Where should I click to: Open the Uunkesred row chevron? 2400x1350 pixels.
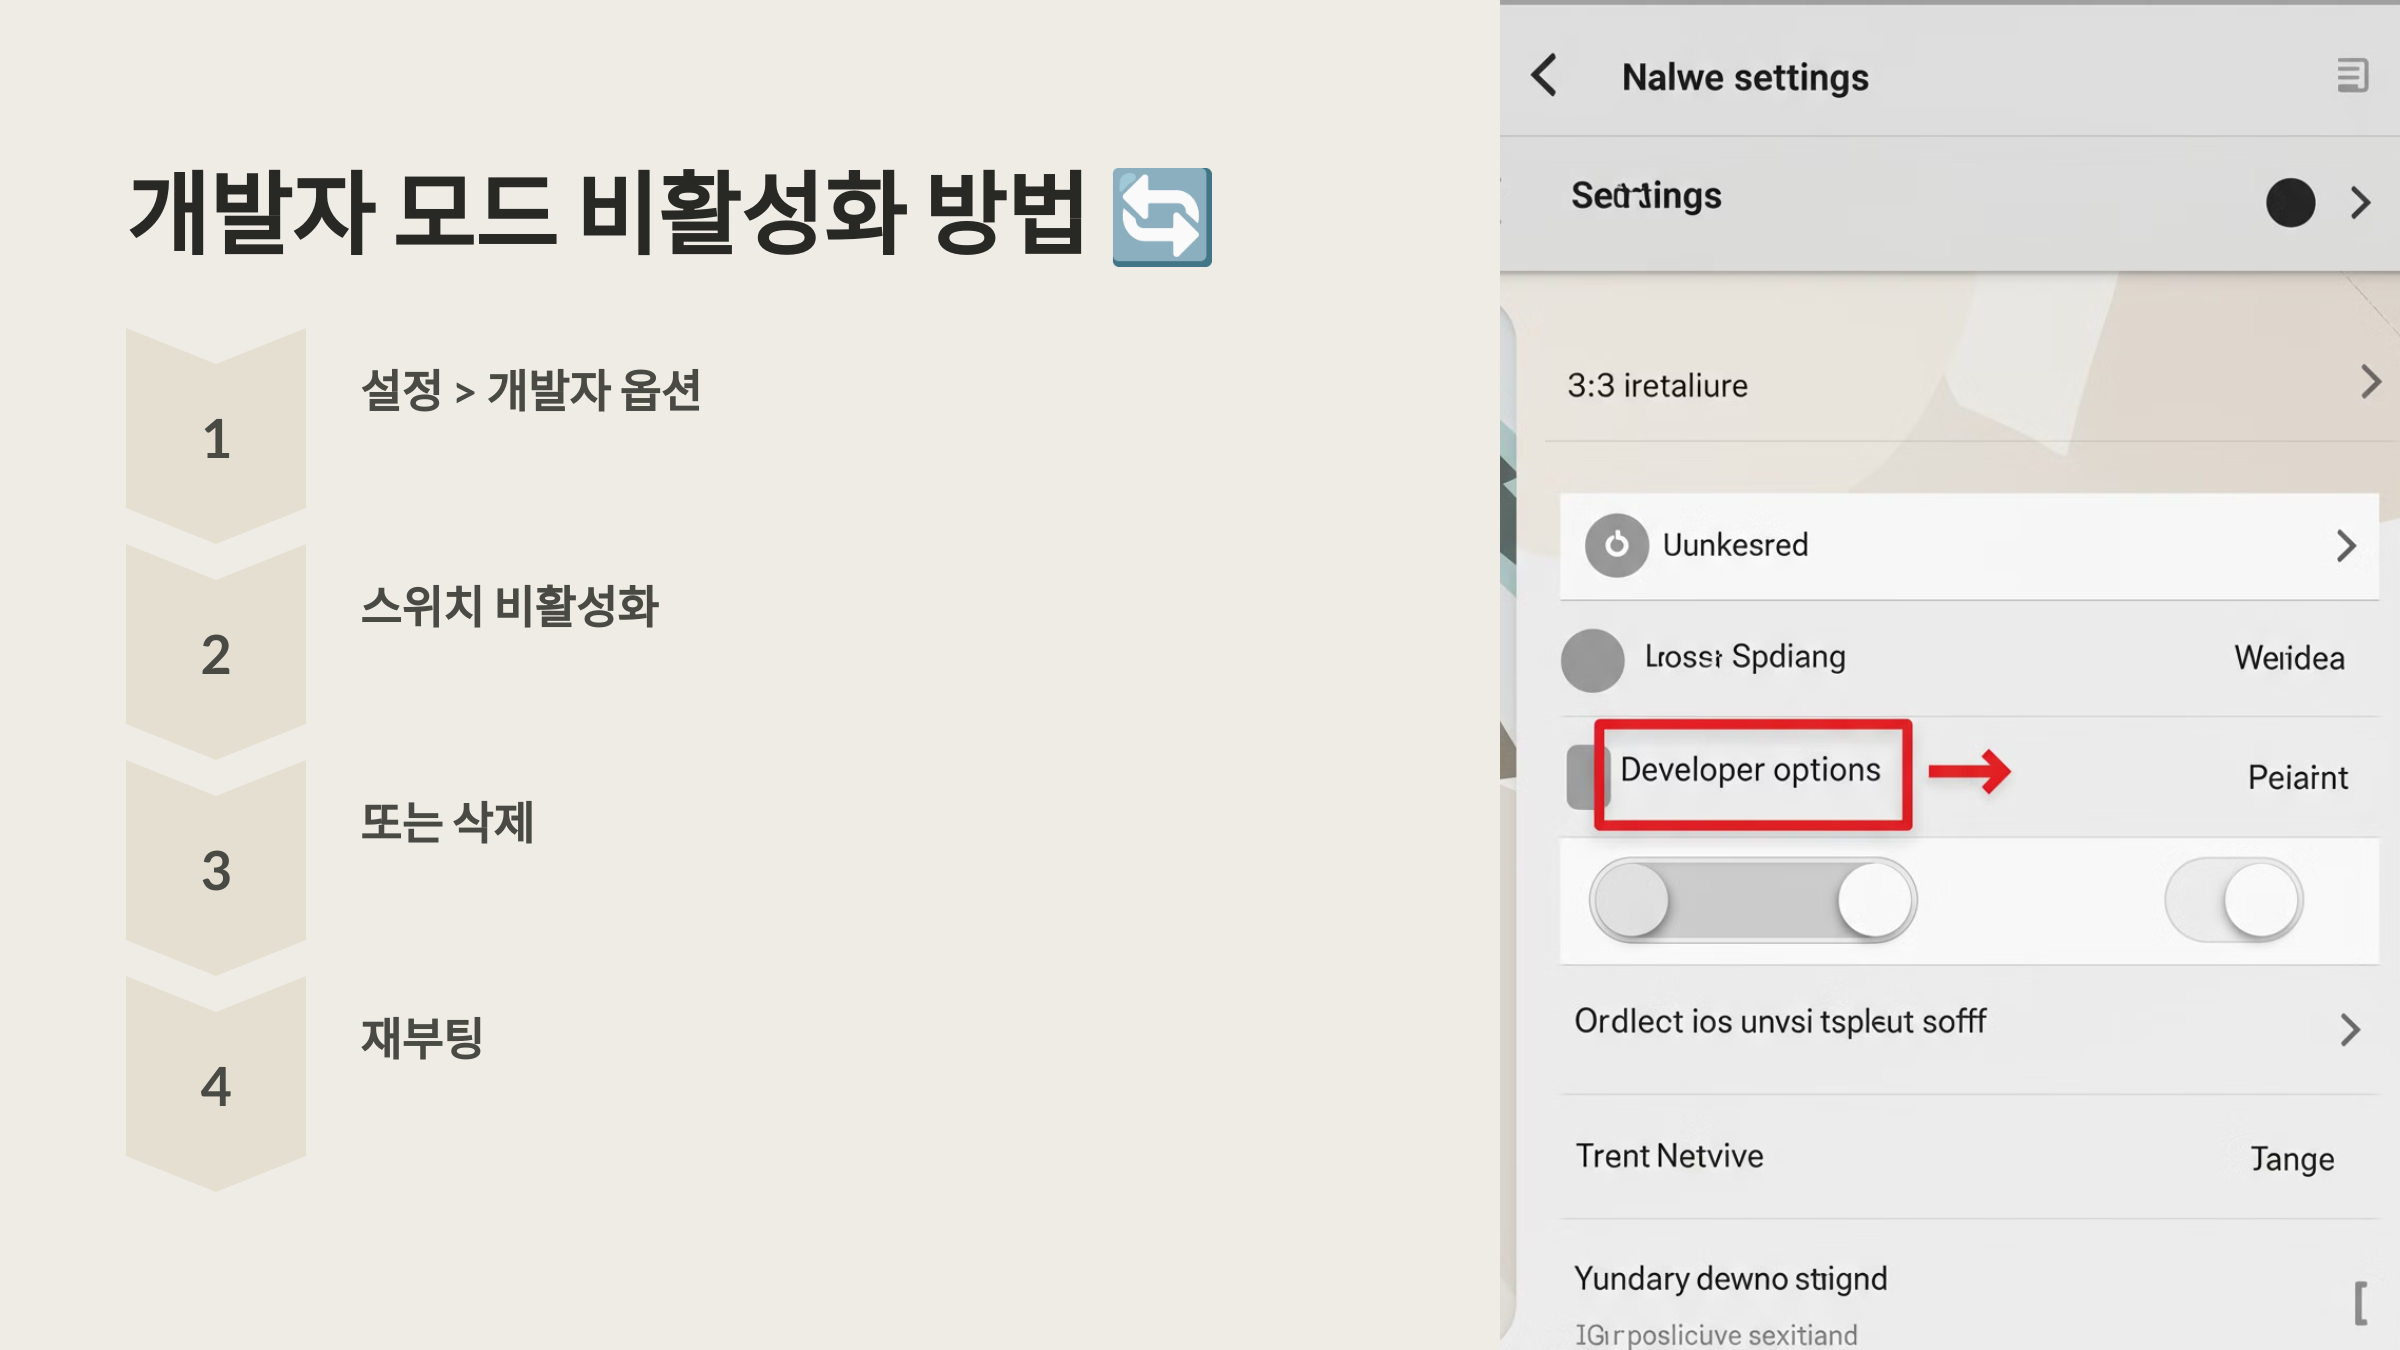coord(2346,546)
